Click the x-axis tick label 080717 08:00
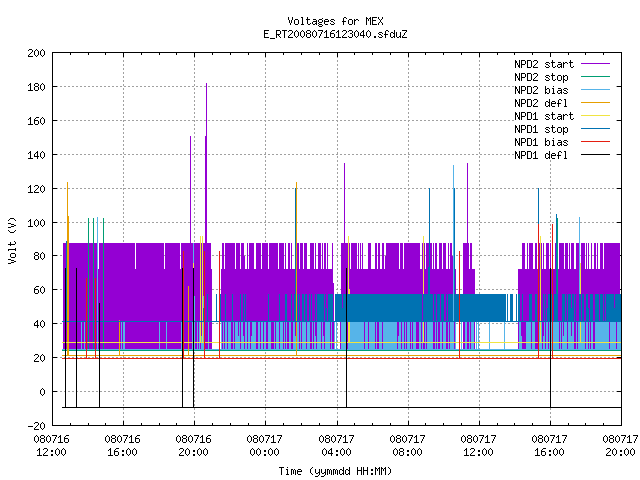Image resolution: width=640 pixels, height=480 pixels. click(x=407, y=446)
